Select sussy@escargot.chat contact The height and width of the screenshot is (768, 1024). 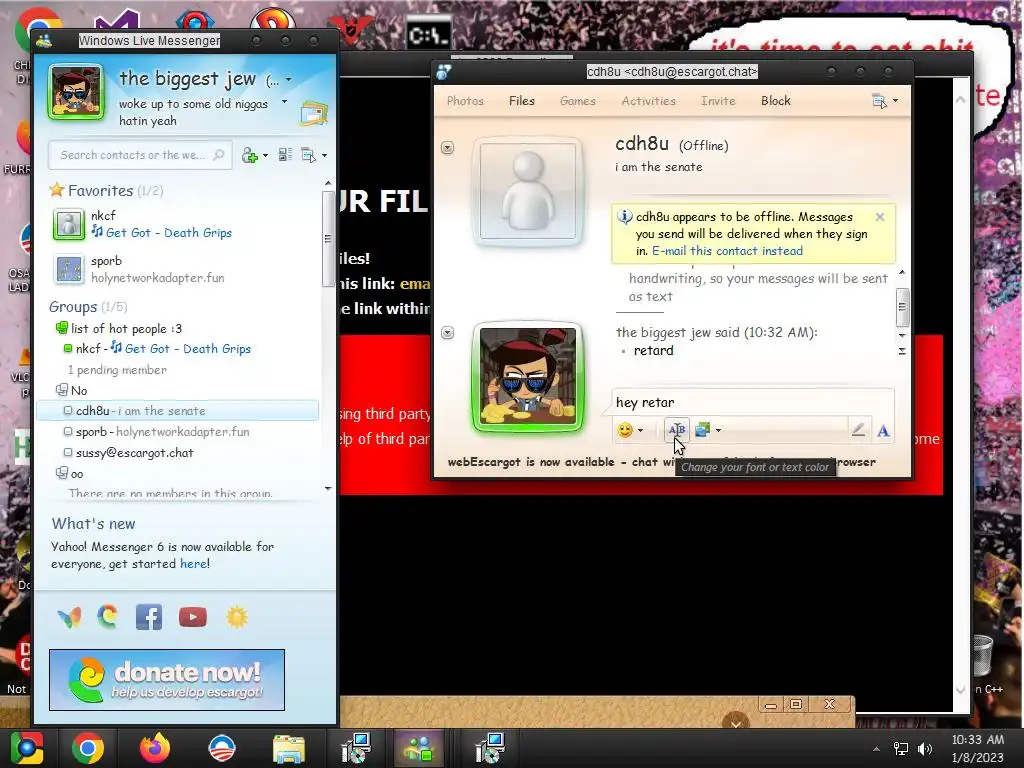(x=135, y=453)
